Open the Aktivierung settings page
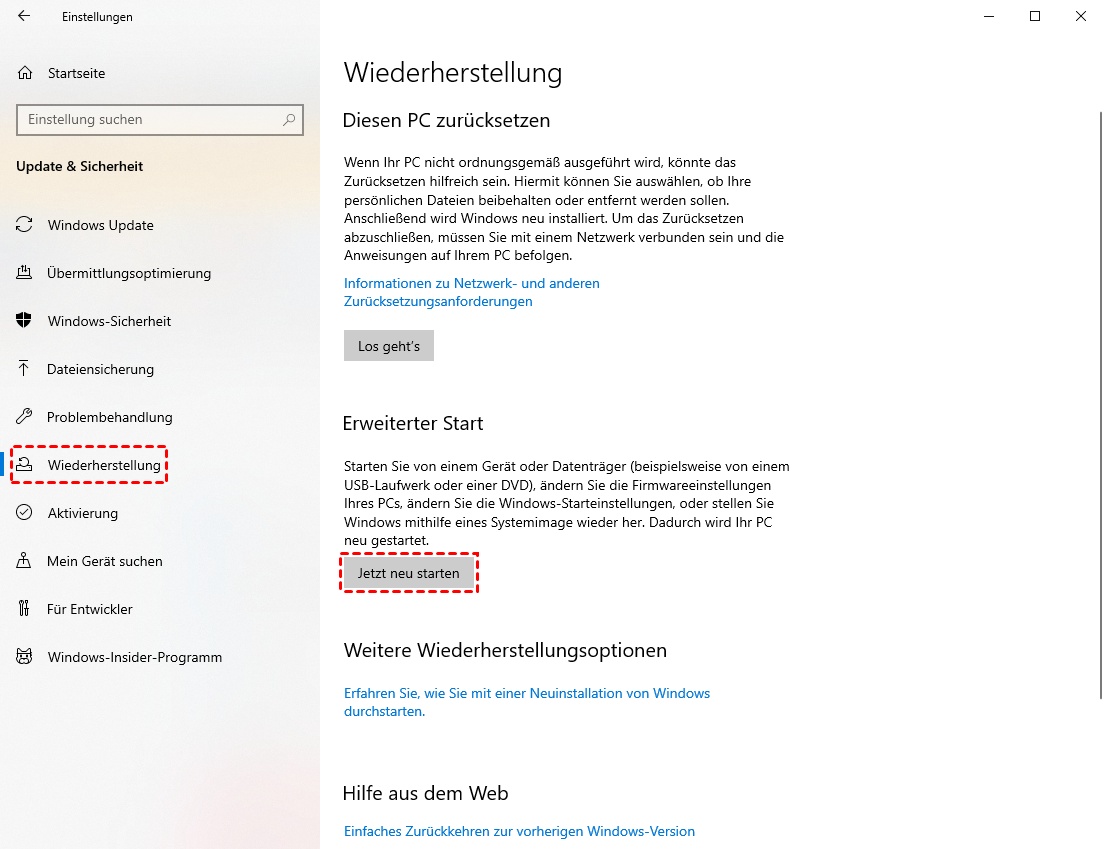Screen dimensions: 1104x849 [x=82, y=513]
